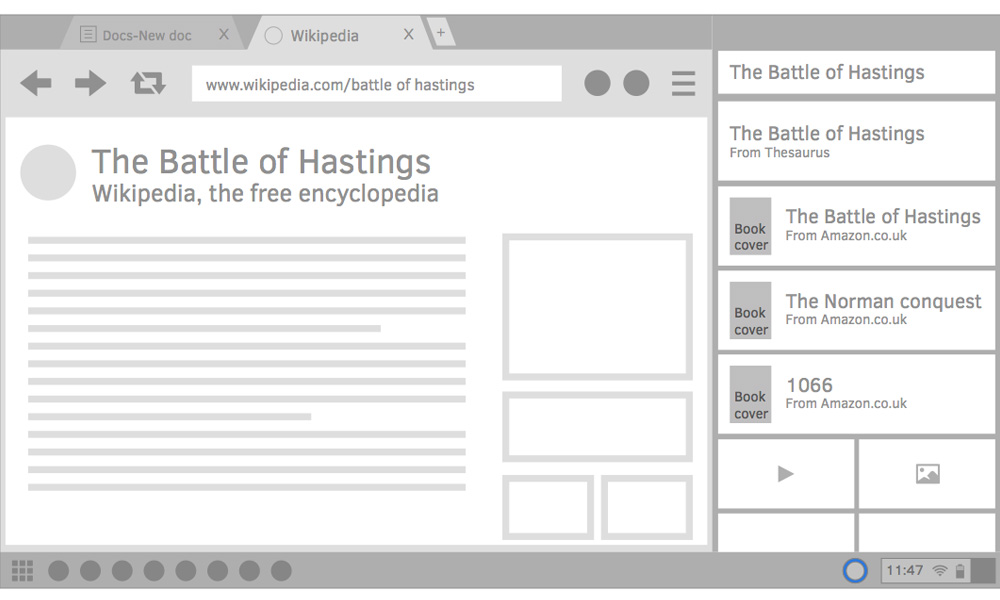Select The Battle of Hastings Thesaurus result
Viewport: 1000px width, 600px height.
click(x=855, y=141)
